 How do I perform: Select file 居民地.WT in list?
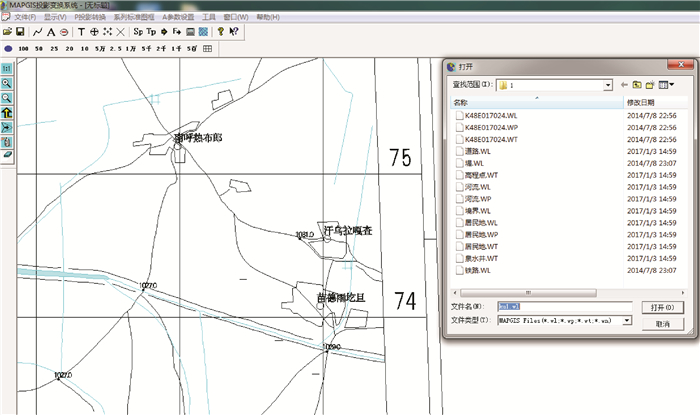(x=482, y=246)
